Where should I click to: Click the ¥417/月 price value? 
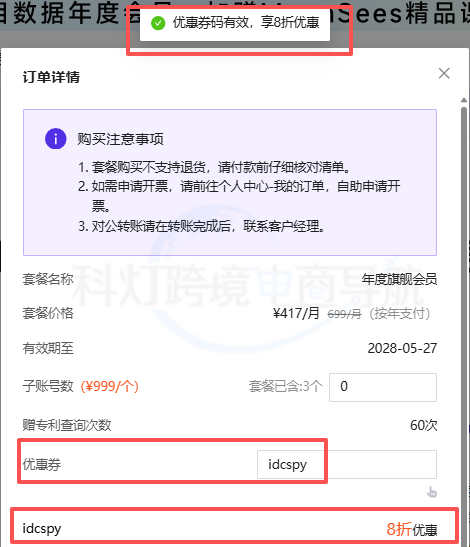(x=296, y=313)
